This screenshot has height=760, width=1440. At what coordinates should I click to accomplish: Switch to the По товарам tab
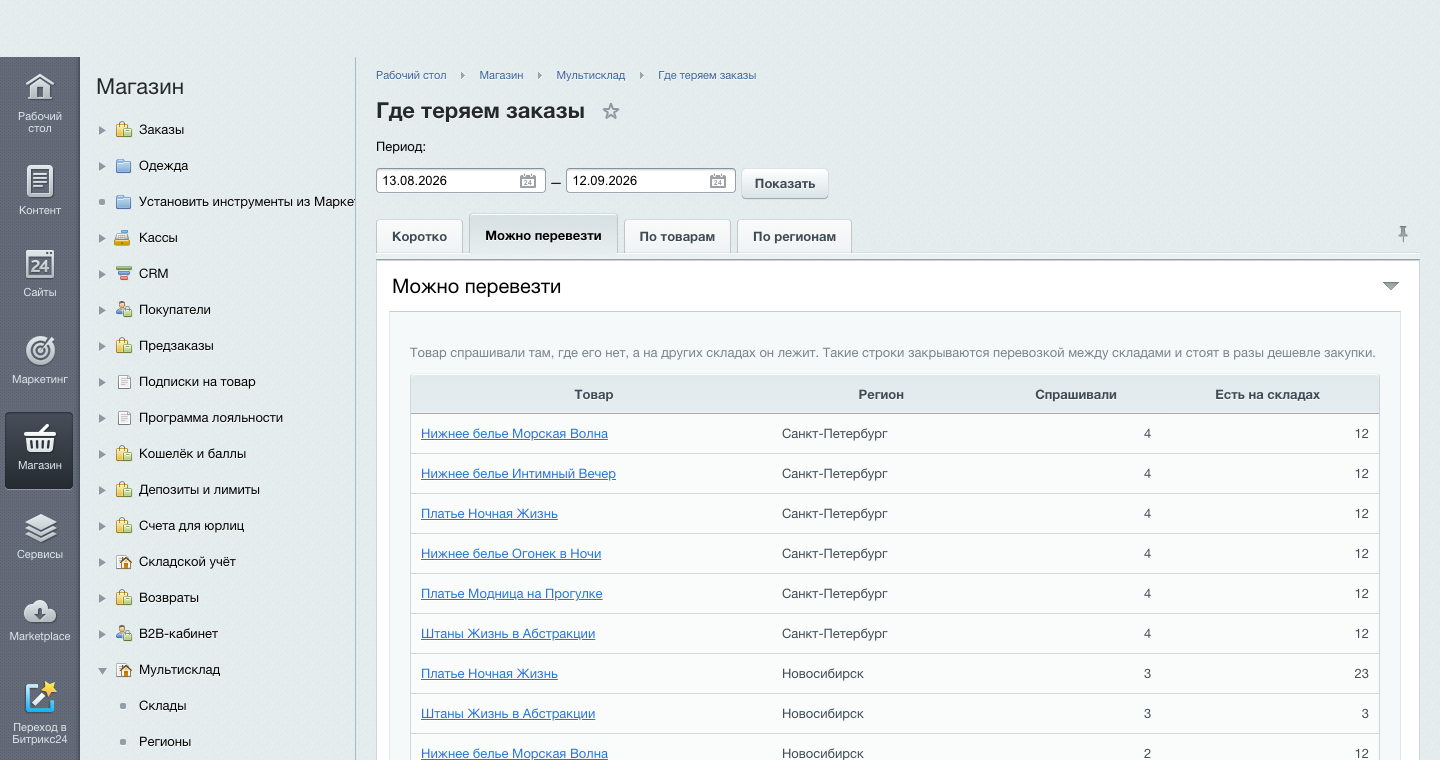pos(677,237)
